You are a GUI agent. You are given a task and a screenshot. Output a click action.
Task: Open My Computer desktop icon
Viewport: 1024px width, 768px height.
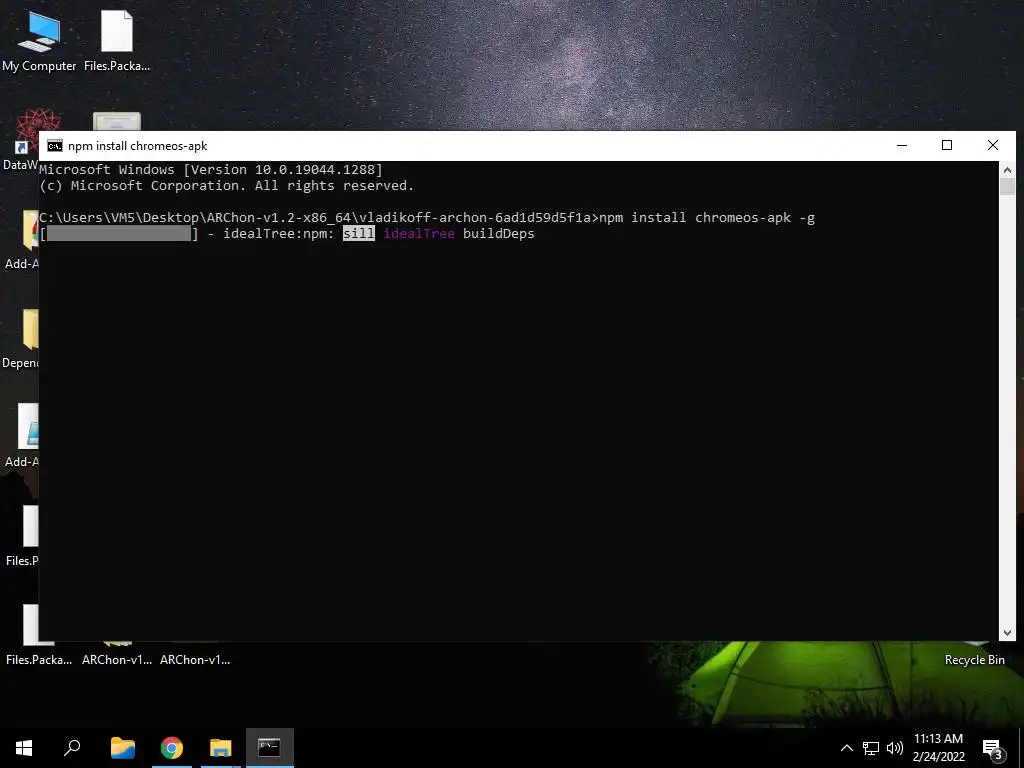(x=39, y=40)
